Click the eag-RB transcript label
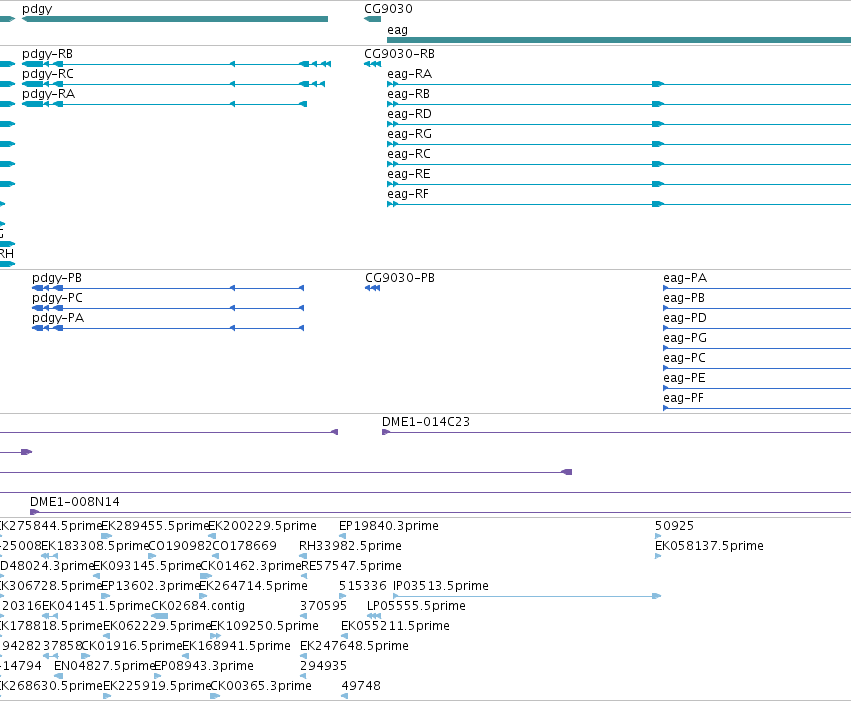Image resolution: width=851 pixels, height=701 pixels. (408, 94)
